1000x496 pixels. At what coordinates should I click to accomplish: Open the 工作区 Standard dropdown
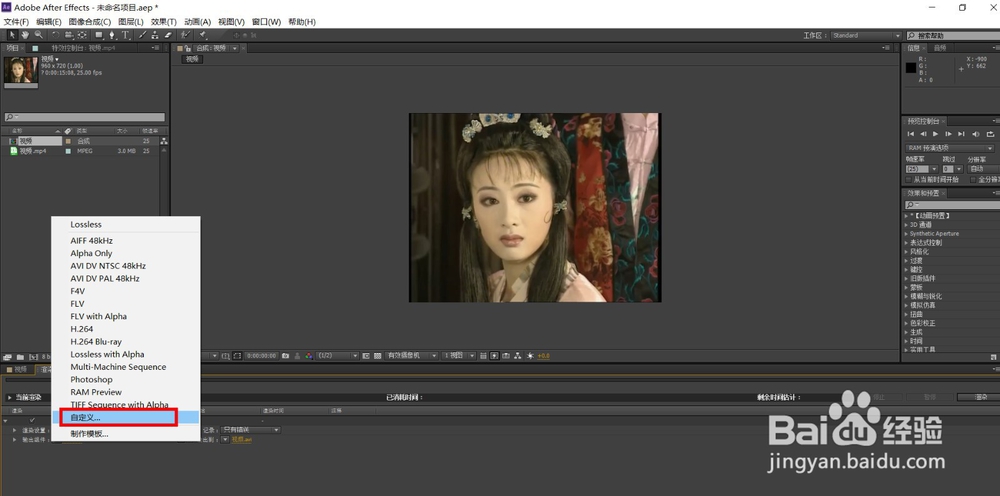pyautogui.click(x=866, y=36)
